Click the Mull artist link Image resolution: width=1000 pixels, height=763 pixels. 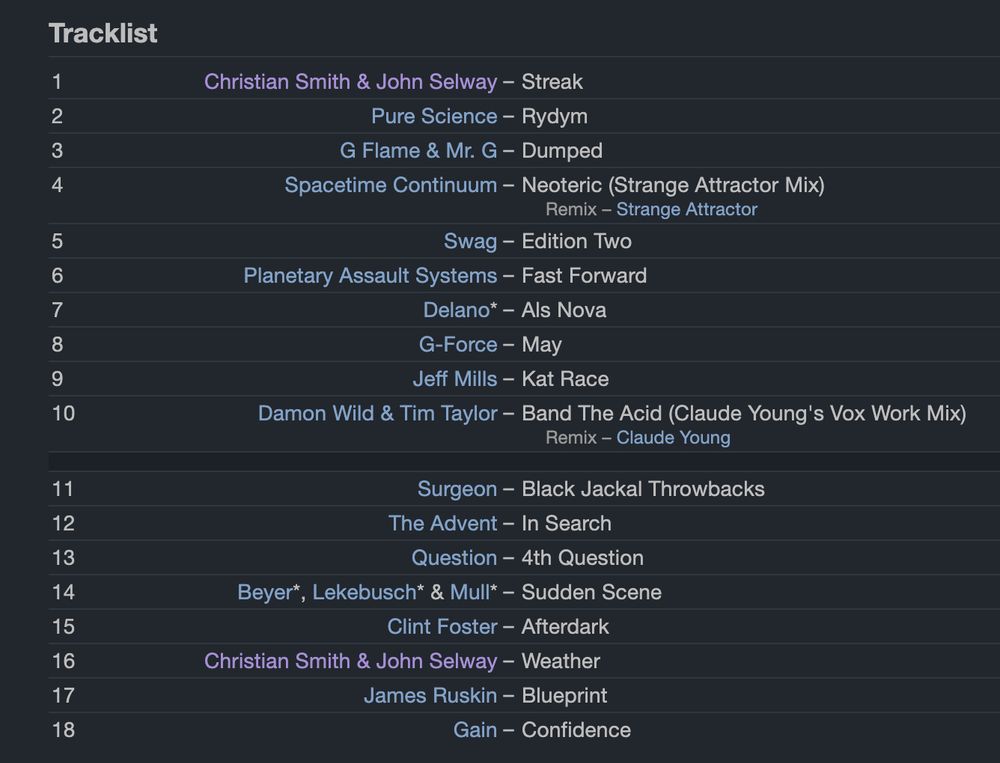[469, 592]
